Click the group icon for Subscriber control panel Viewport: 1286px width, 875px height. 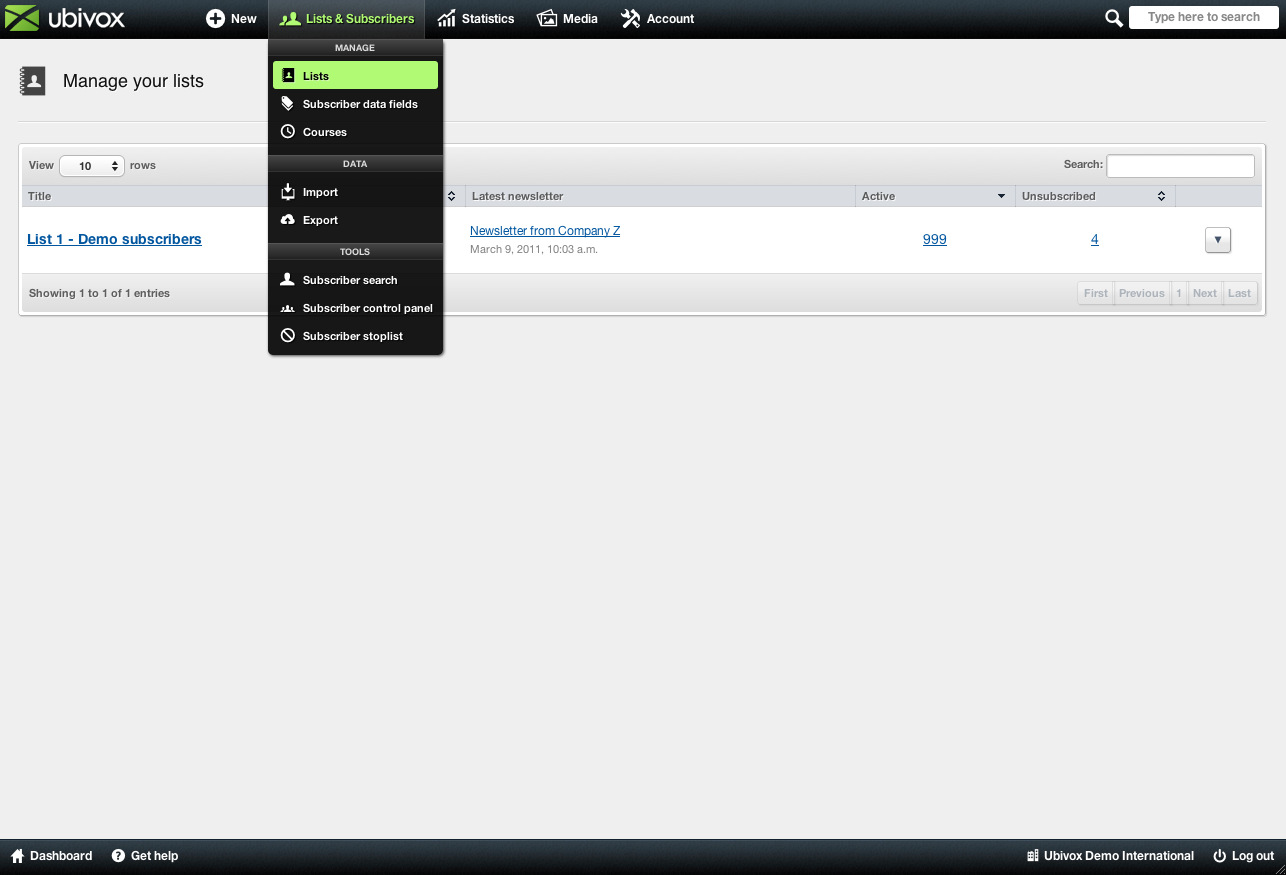click(x=288, y=308)
